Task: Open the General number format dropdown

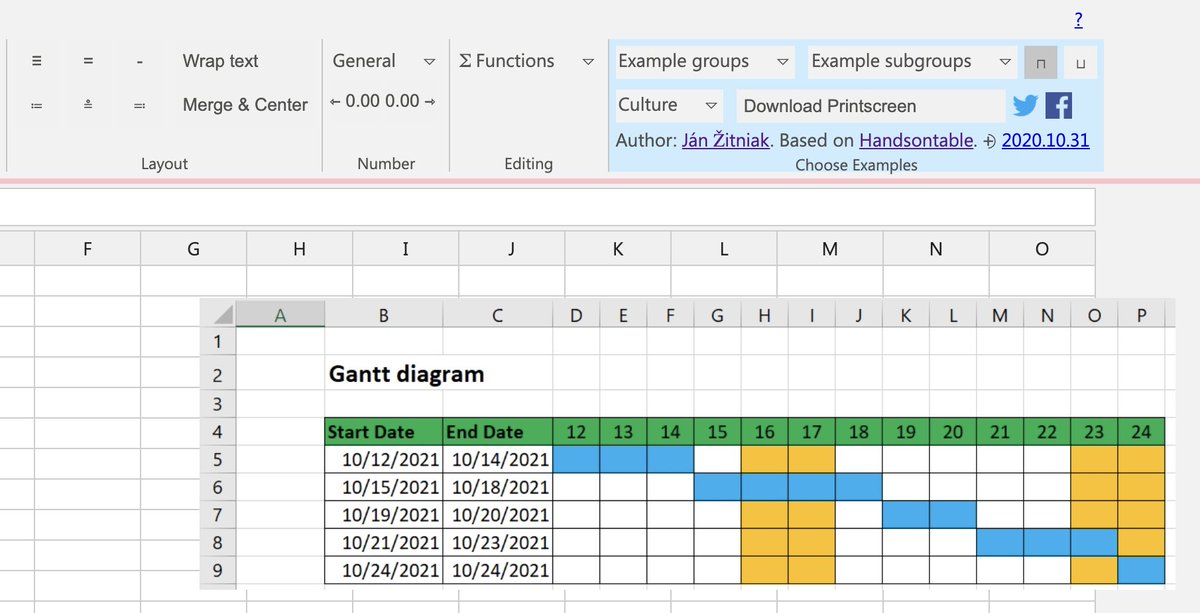Action: 383,61
